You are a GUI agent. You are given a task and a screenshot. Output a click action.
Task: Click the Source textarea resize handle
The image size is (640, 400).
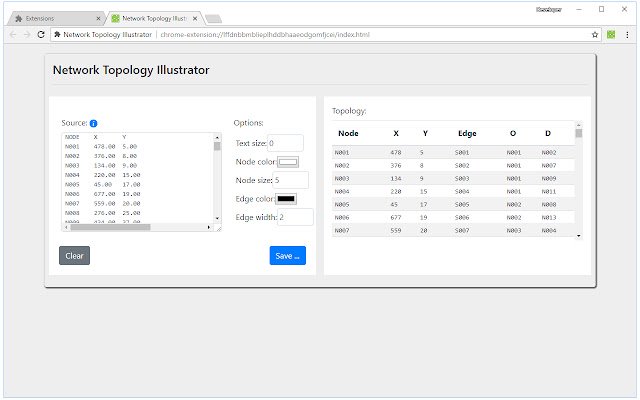pos(218,229)
